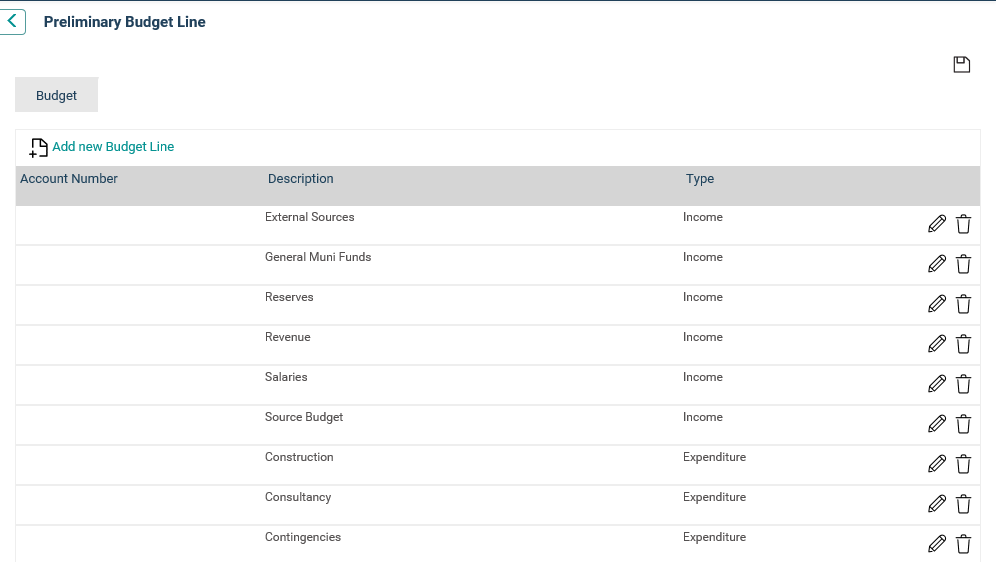Delete the General Muni Funds row
Screen dimensions: 996x562
coord(964,264)
